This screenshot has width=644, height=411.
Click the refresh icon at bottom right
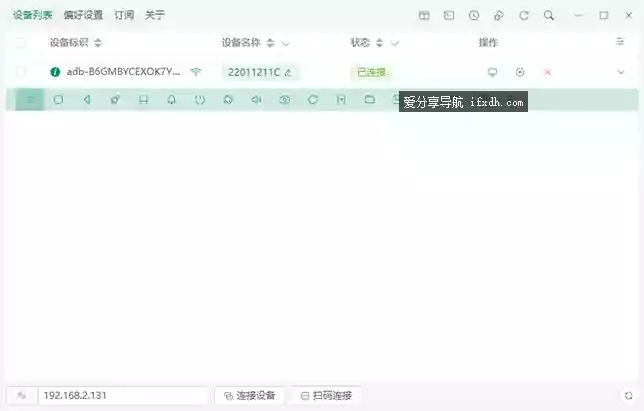(628, 396)
